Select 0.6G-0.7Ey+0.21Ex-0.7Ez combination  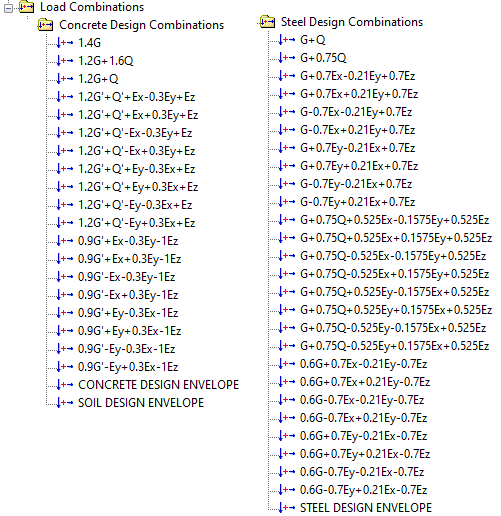364,490
